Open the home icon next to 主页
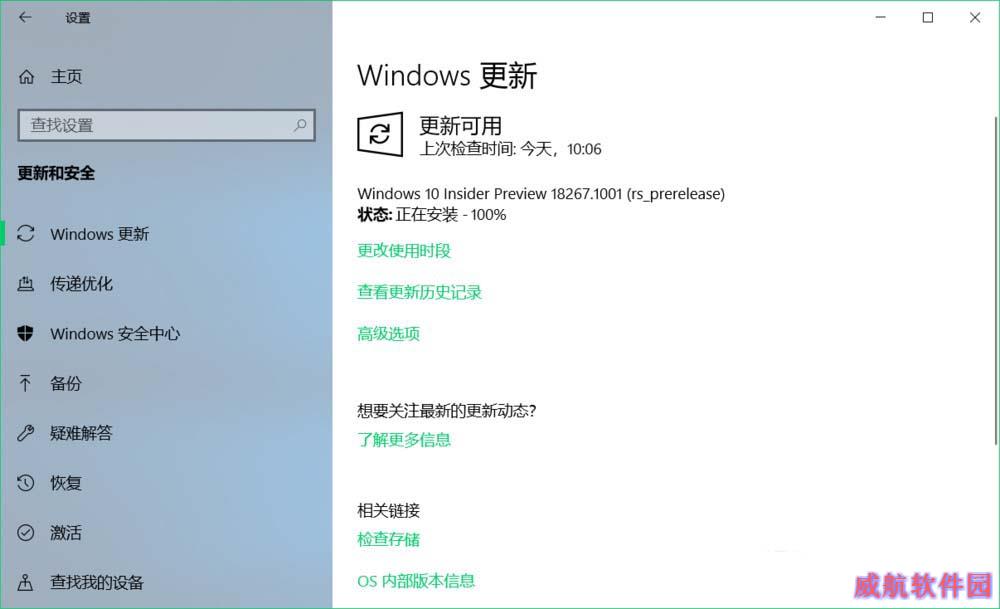This screenshot has width=1000, height=609. [26, 77]
